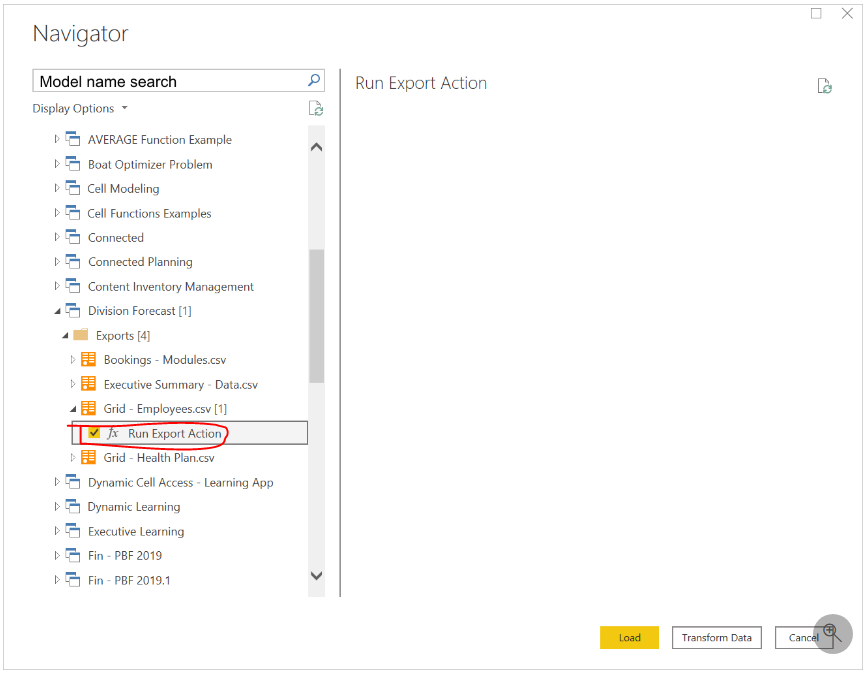
Task: Click the Transform Data button
Action: [716, 637]
